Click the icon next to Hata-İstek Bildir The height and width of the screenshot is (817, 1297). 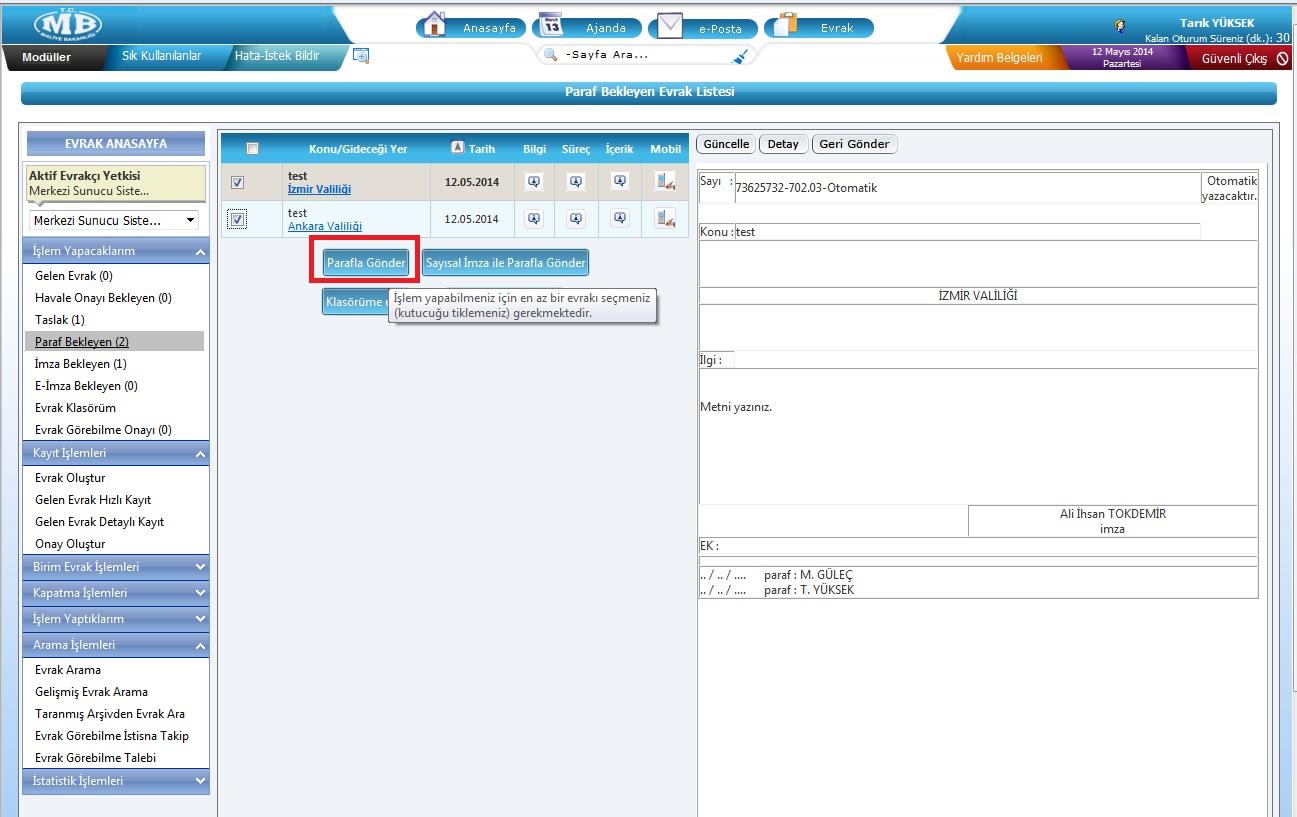pyautogui.click(x=361, y=57)
